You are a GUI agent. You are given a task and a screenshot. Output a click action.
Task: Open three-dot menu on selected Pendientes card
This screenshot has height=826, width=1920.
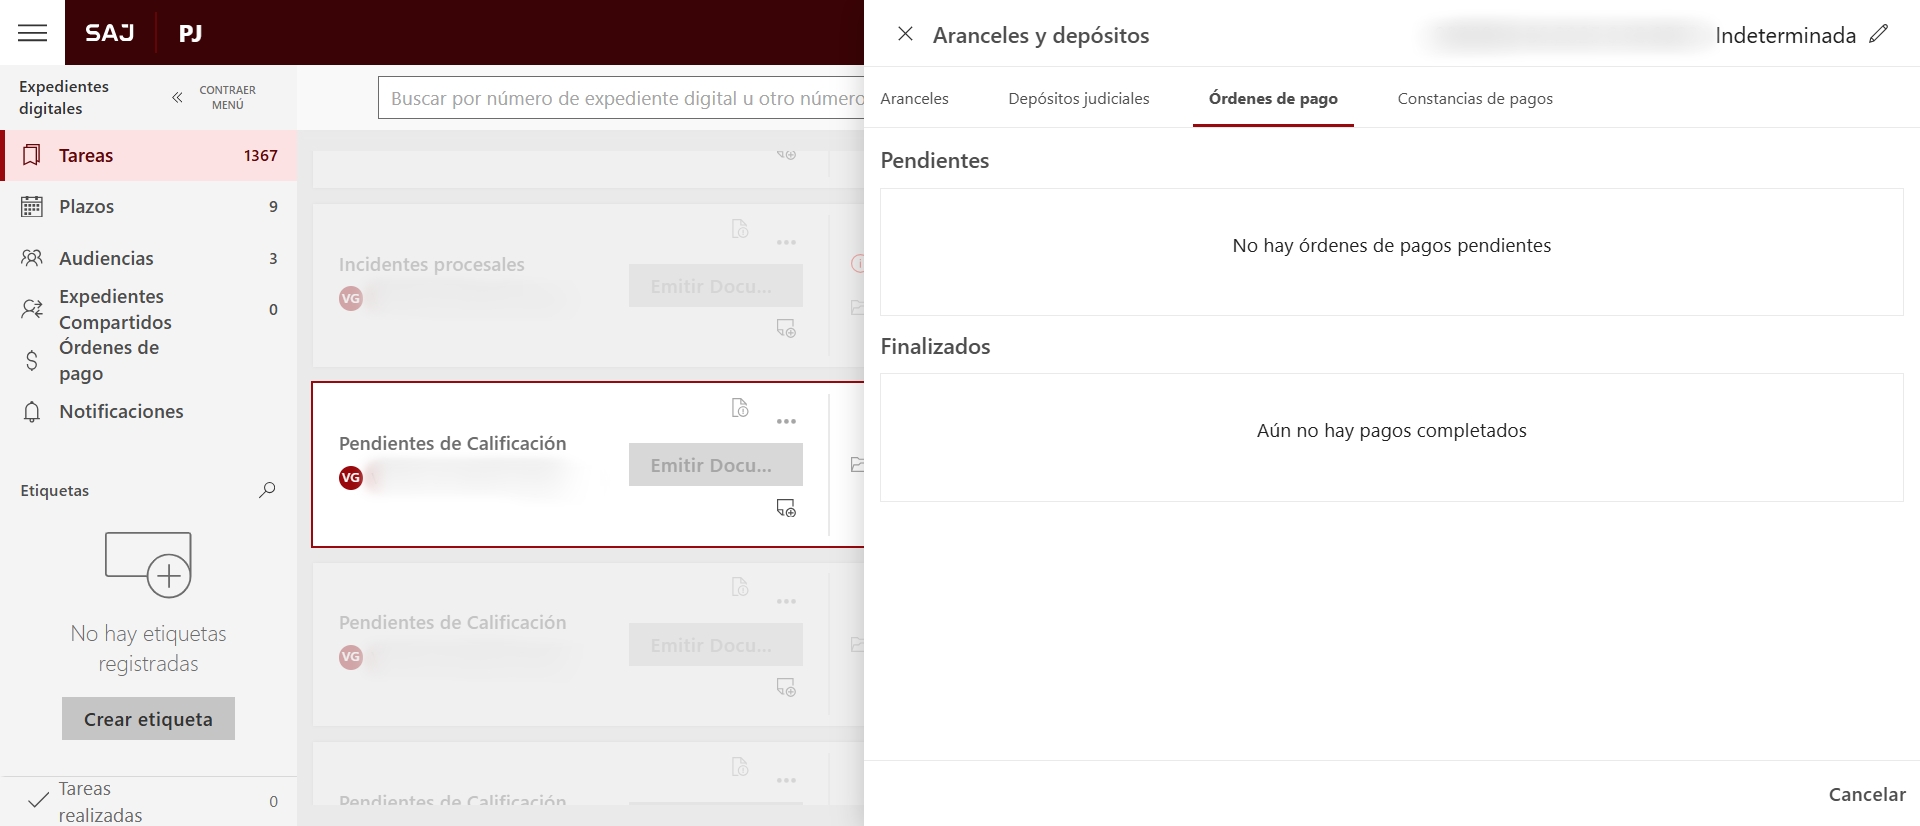click(787, 422)
